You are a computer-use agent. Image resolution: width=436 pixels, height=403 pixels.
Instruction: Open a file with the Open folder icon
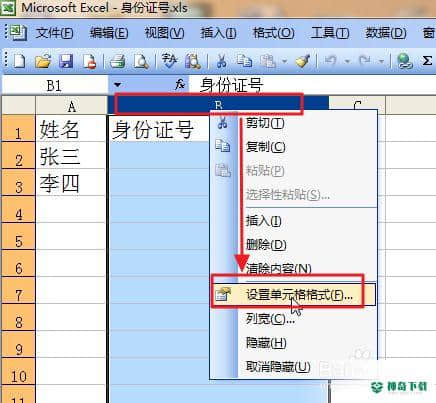click(43, 61)
